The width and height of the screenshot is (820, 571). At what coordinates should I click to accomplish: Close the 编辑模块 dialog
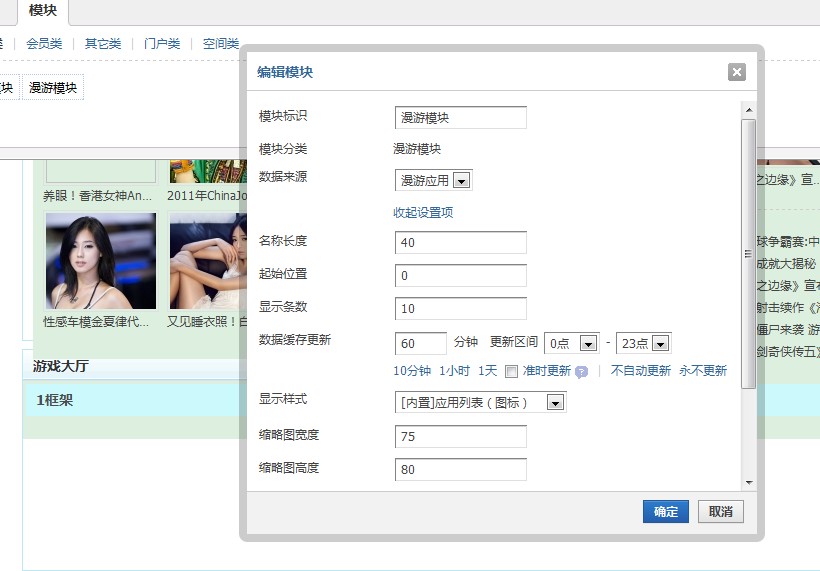click(x=737, y=72)
